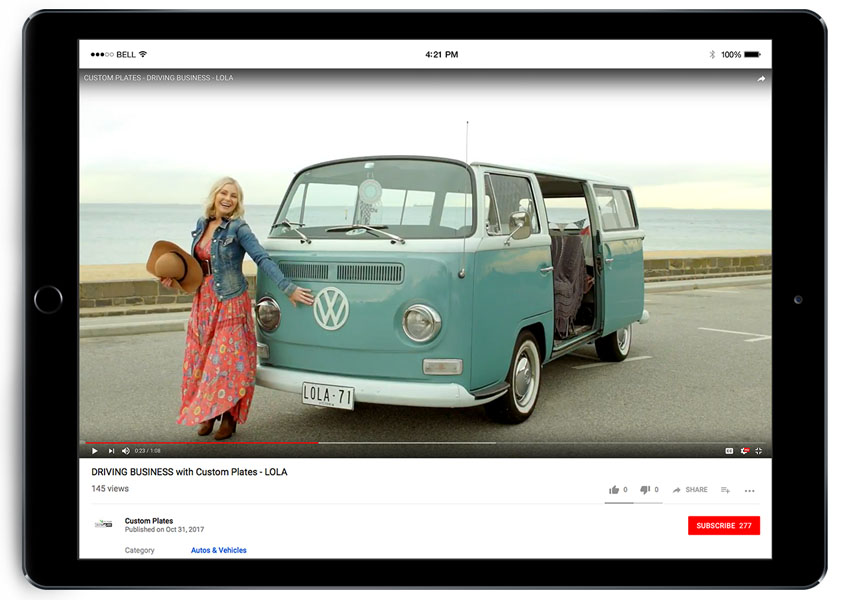Like the video with the thumbs-up icon
Viewport: 850px width, 600px height.
click(614, 490)
